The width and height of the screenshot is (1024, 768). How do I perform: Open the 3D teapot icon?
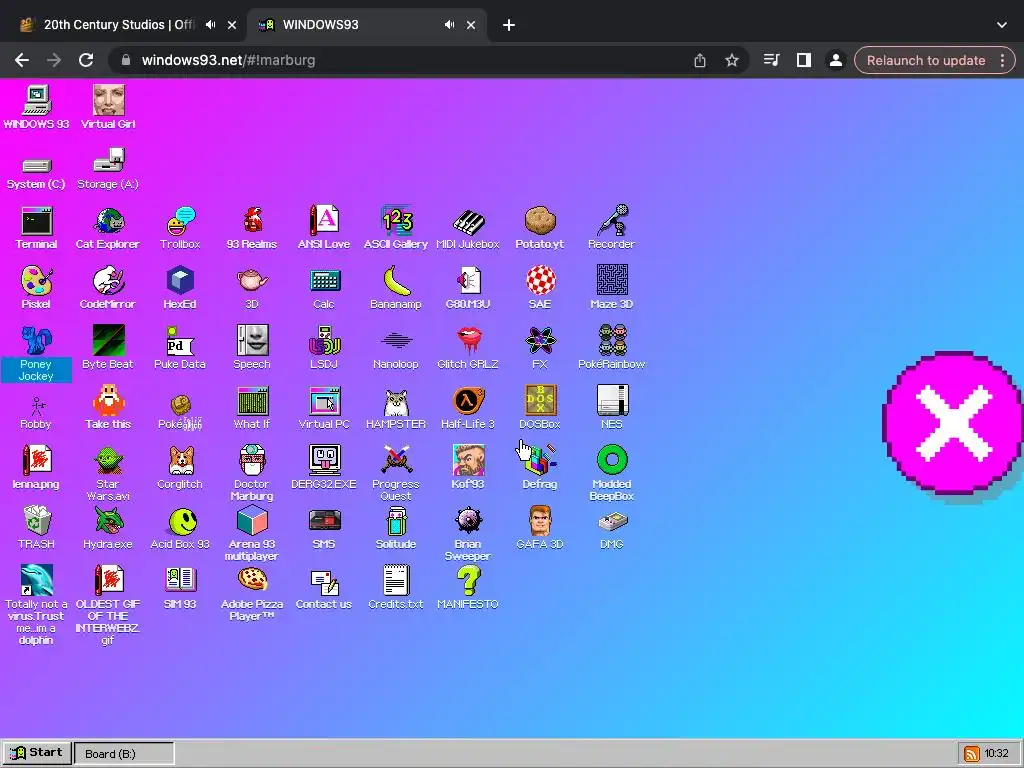[x=252, y=288]
